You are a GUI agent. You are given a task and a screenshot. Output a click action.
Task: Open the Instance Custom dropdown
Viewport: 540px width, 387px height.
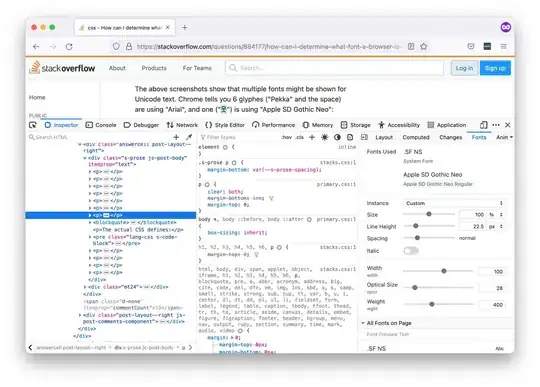pyautogui.click(x=454, y=203)
